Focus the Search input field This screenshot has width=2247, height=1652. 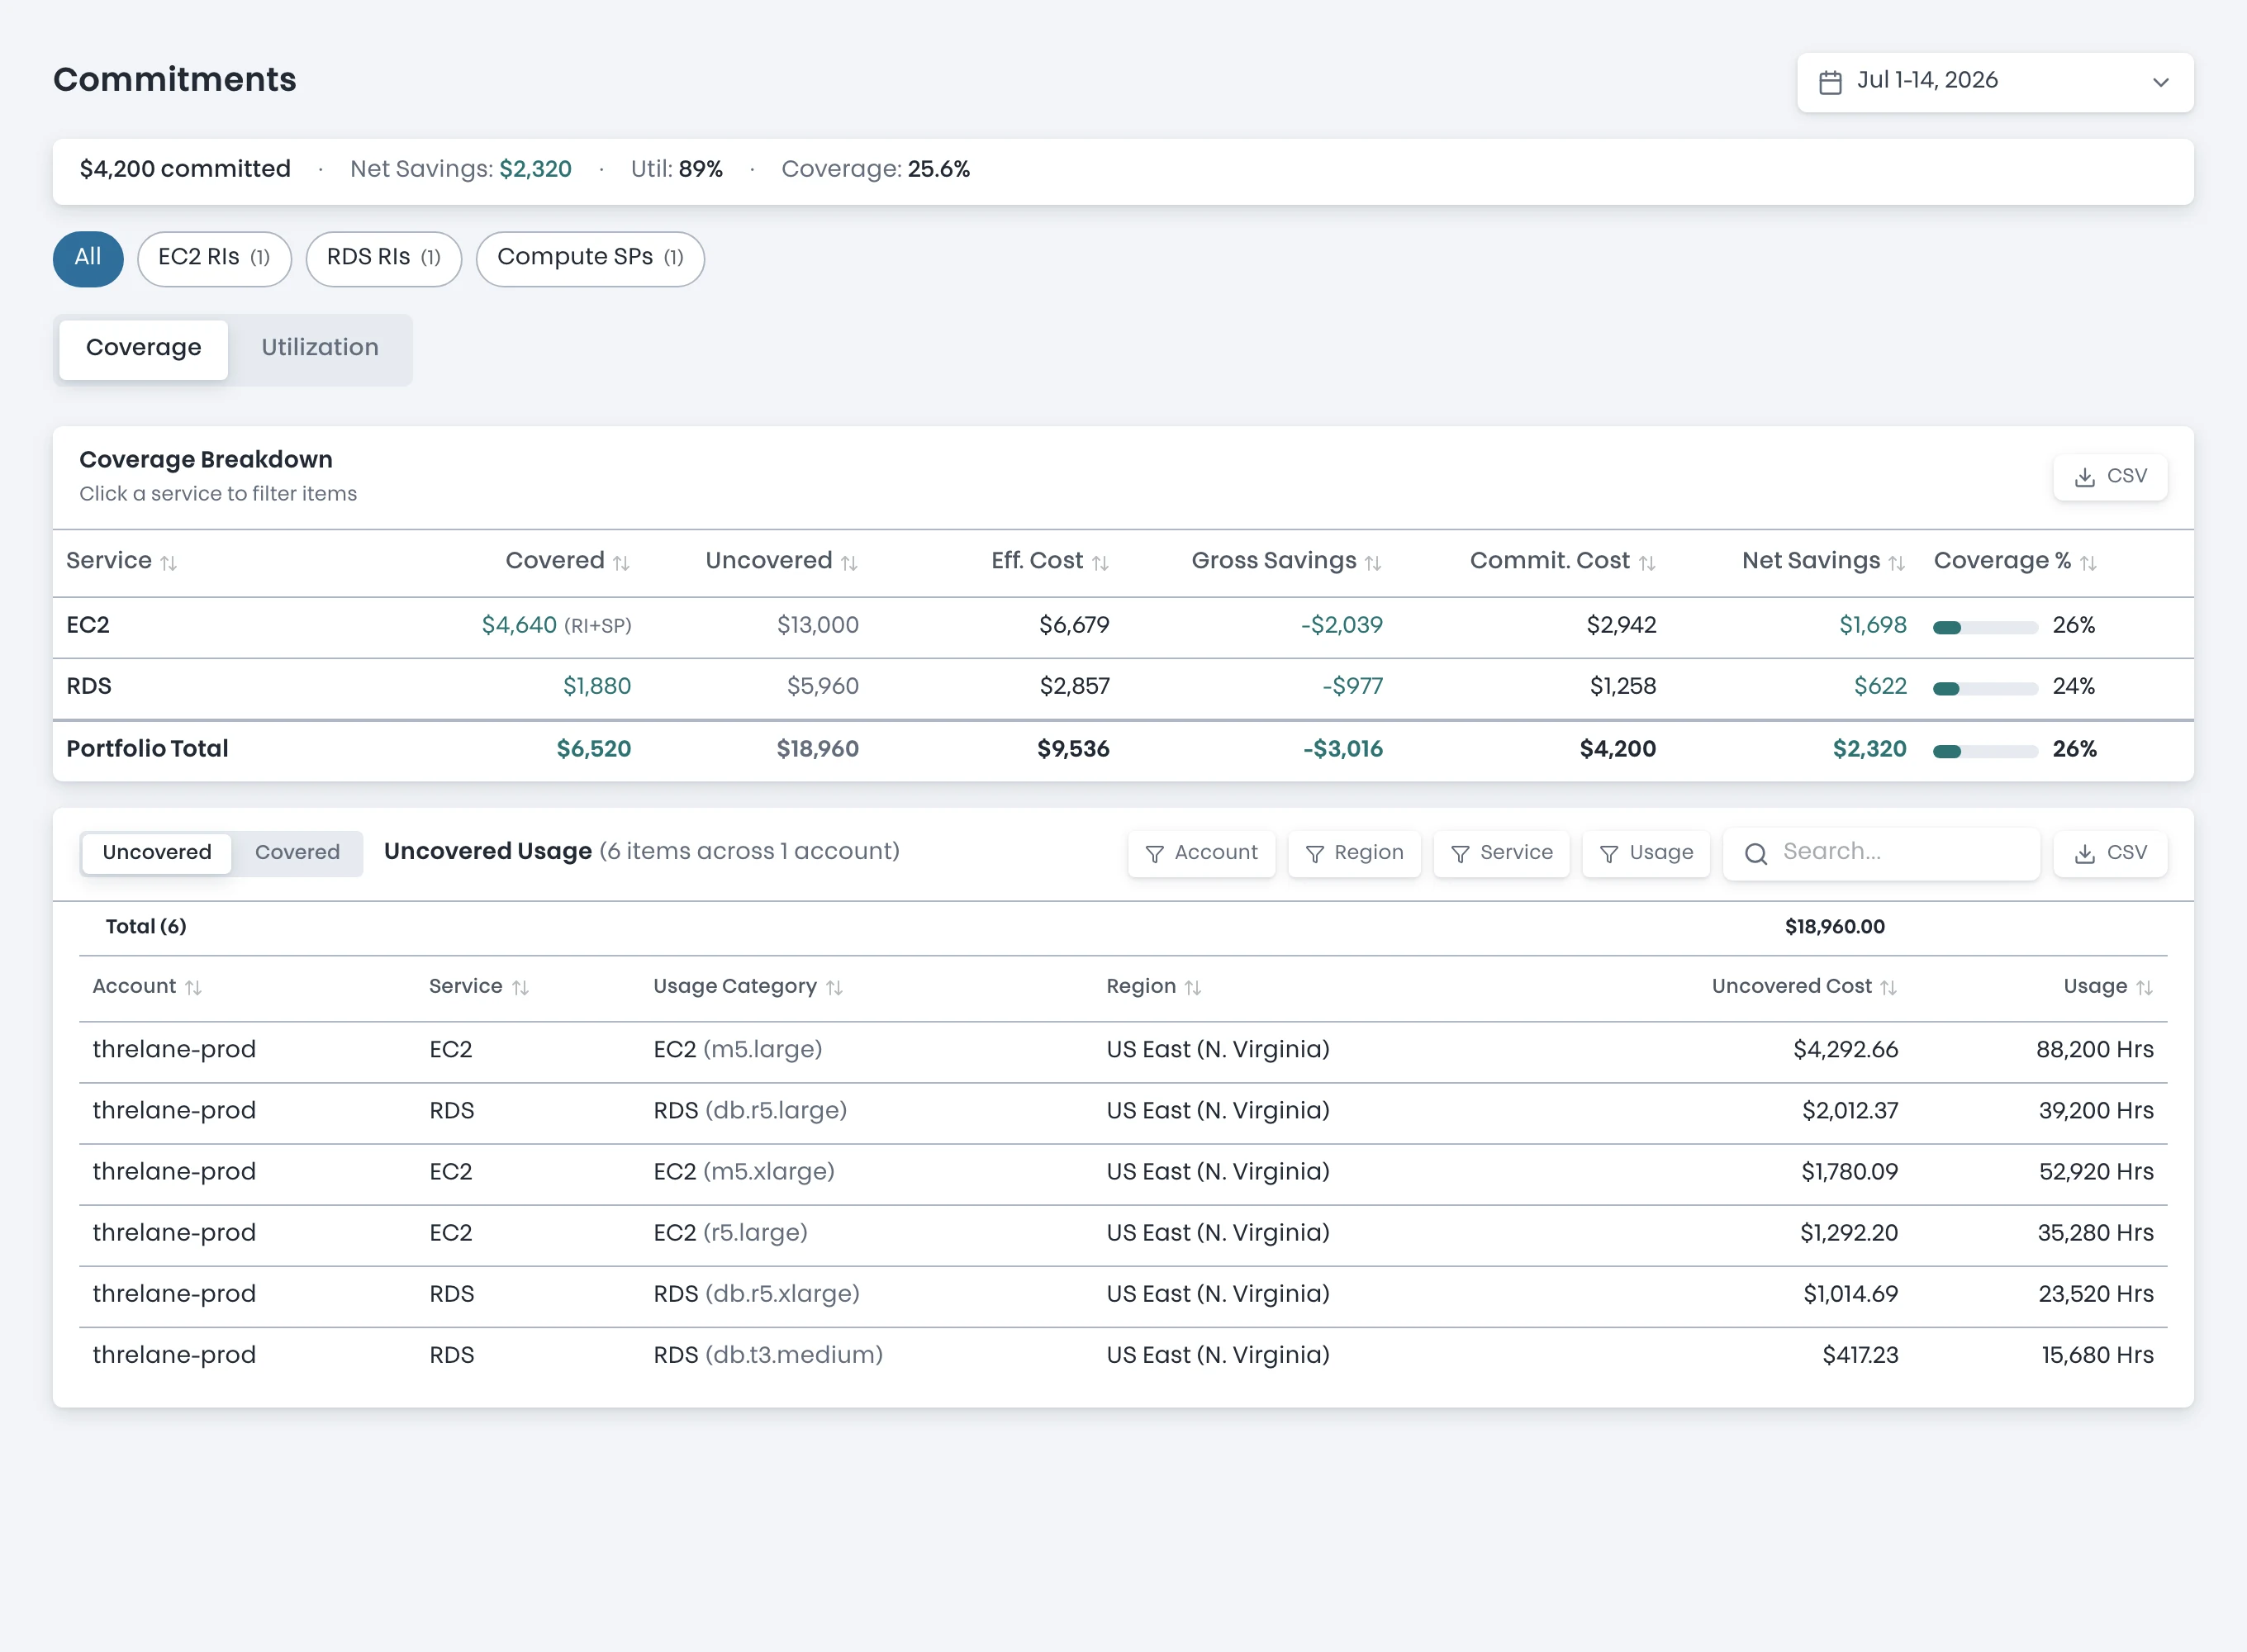[1881, 853]
